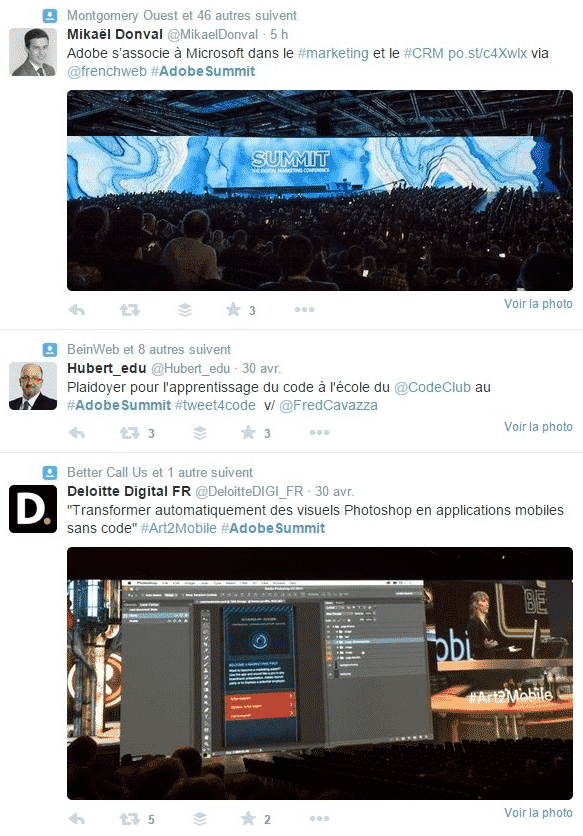This screenshot has height=836, width=583.
Task: Open the @frenchweb mention
Action: 107,71
